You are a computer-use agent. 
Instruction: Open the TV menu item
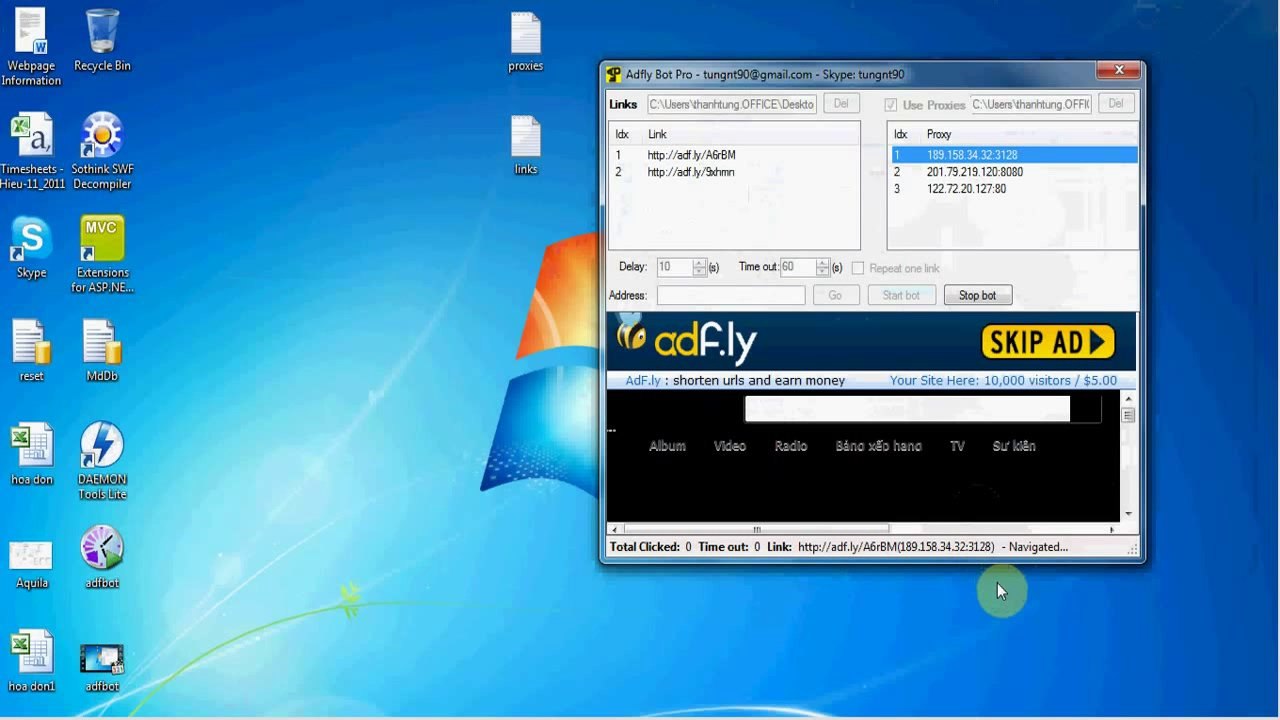tap(957, 446)
